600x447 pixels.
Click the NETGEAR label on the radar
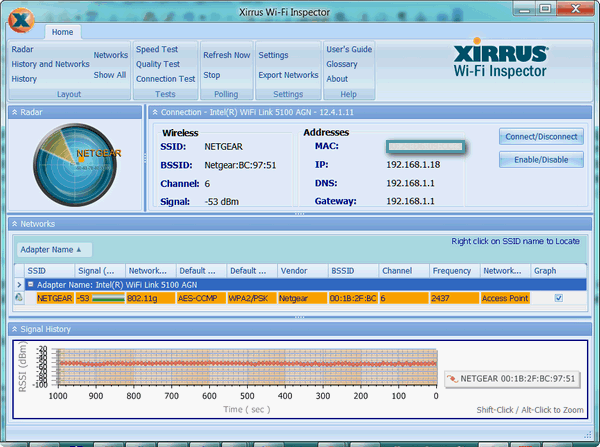coord(99,153)
